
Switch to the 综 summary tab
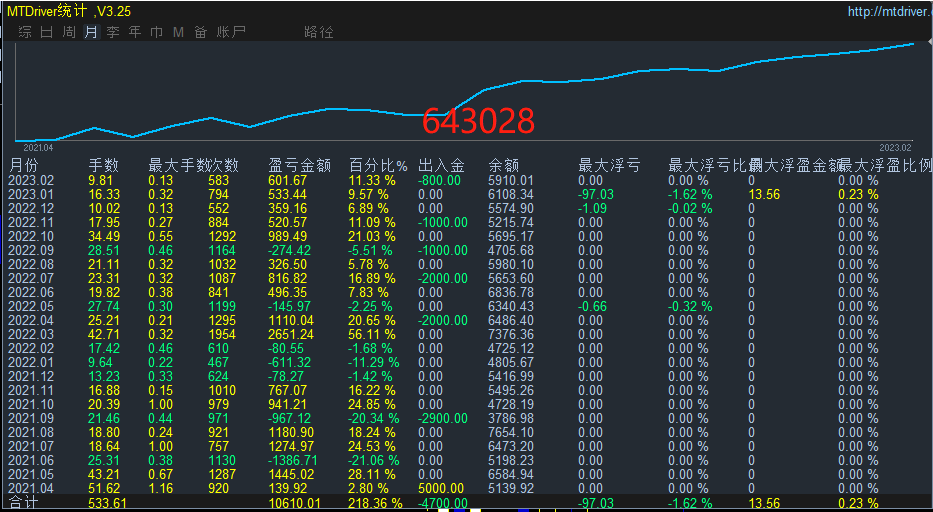[x=25, y=32]
